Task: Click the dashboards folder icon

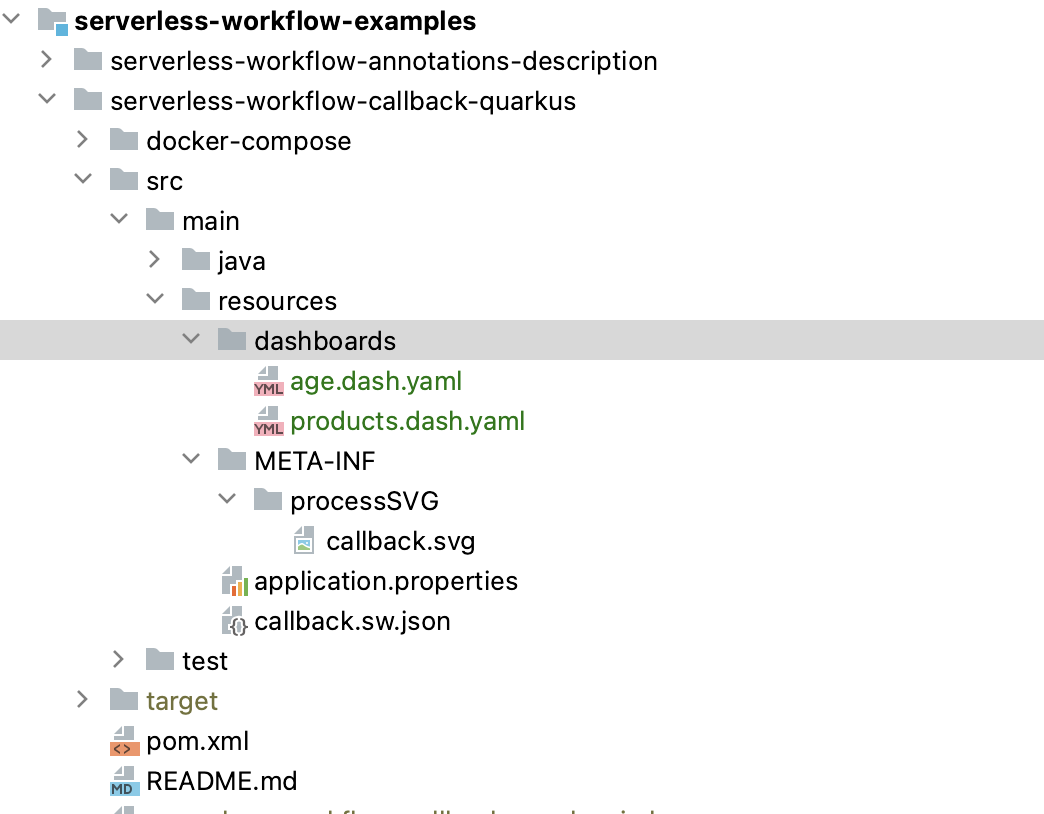Action: click(x=231, y=340)
